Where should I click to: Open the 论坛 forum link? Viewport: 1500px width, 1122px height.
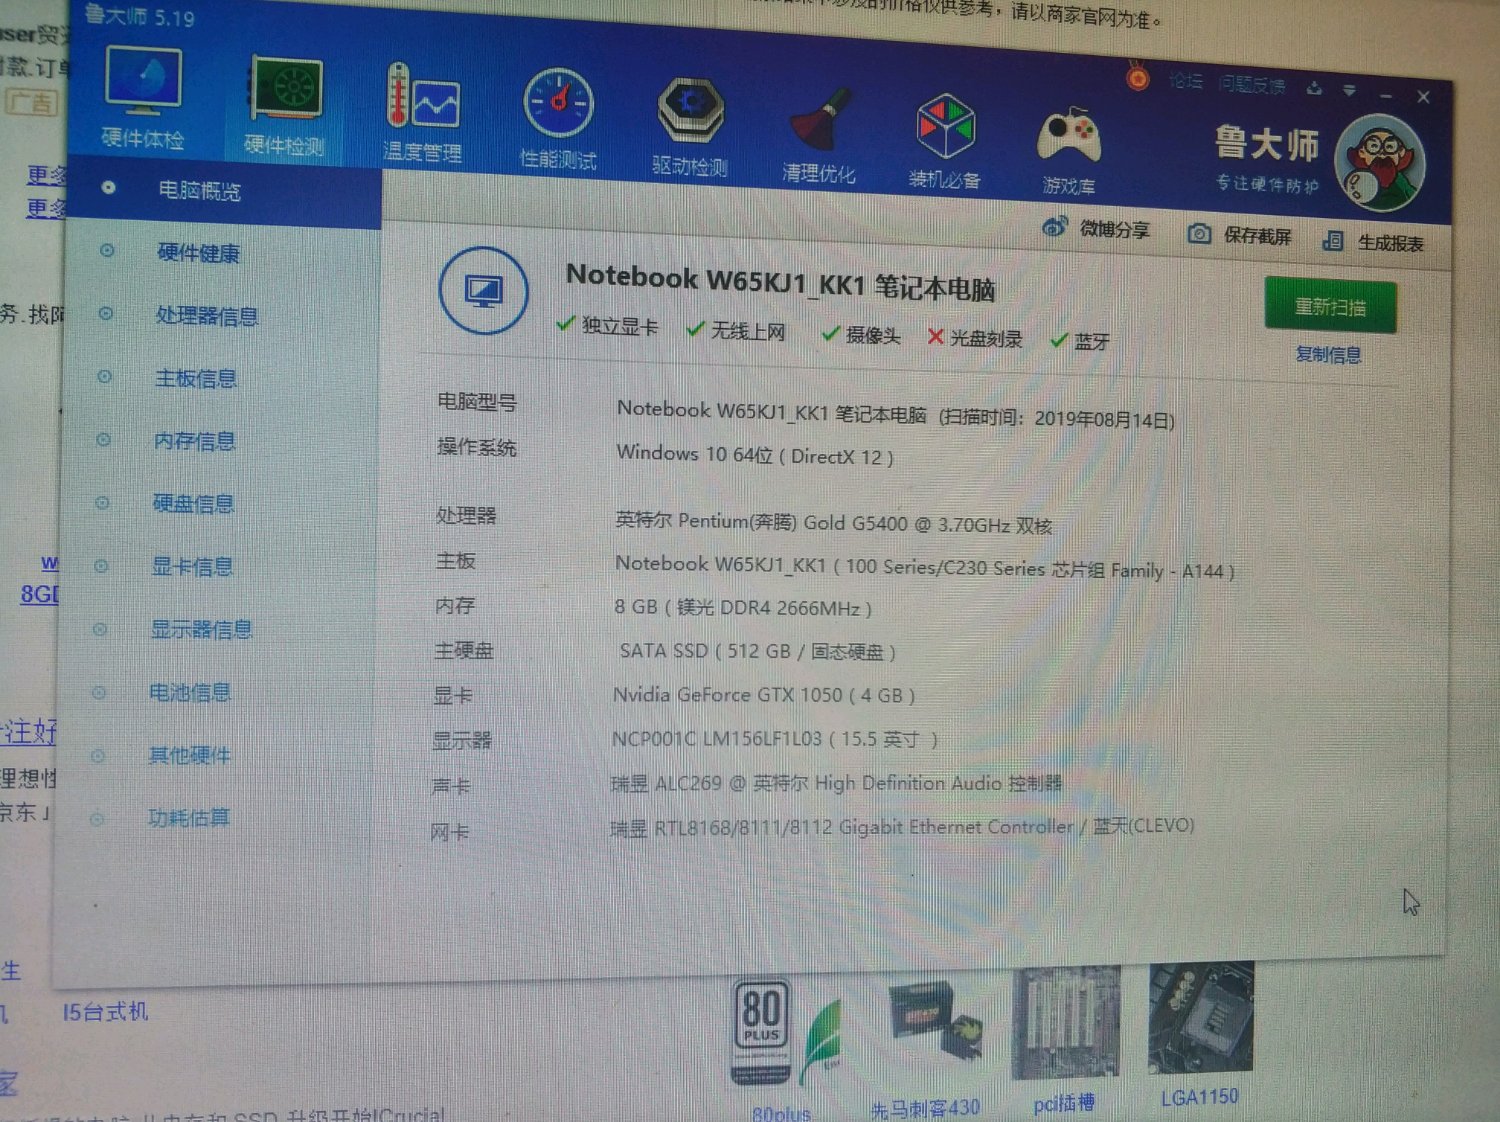click(1186, 81)
